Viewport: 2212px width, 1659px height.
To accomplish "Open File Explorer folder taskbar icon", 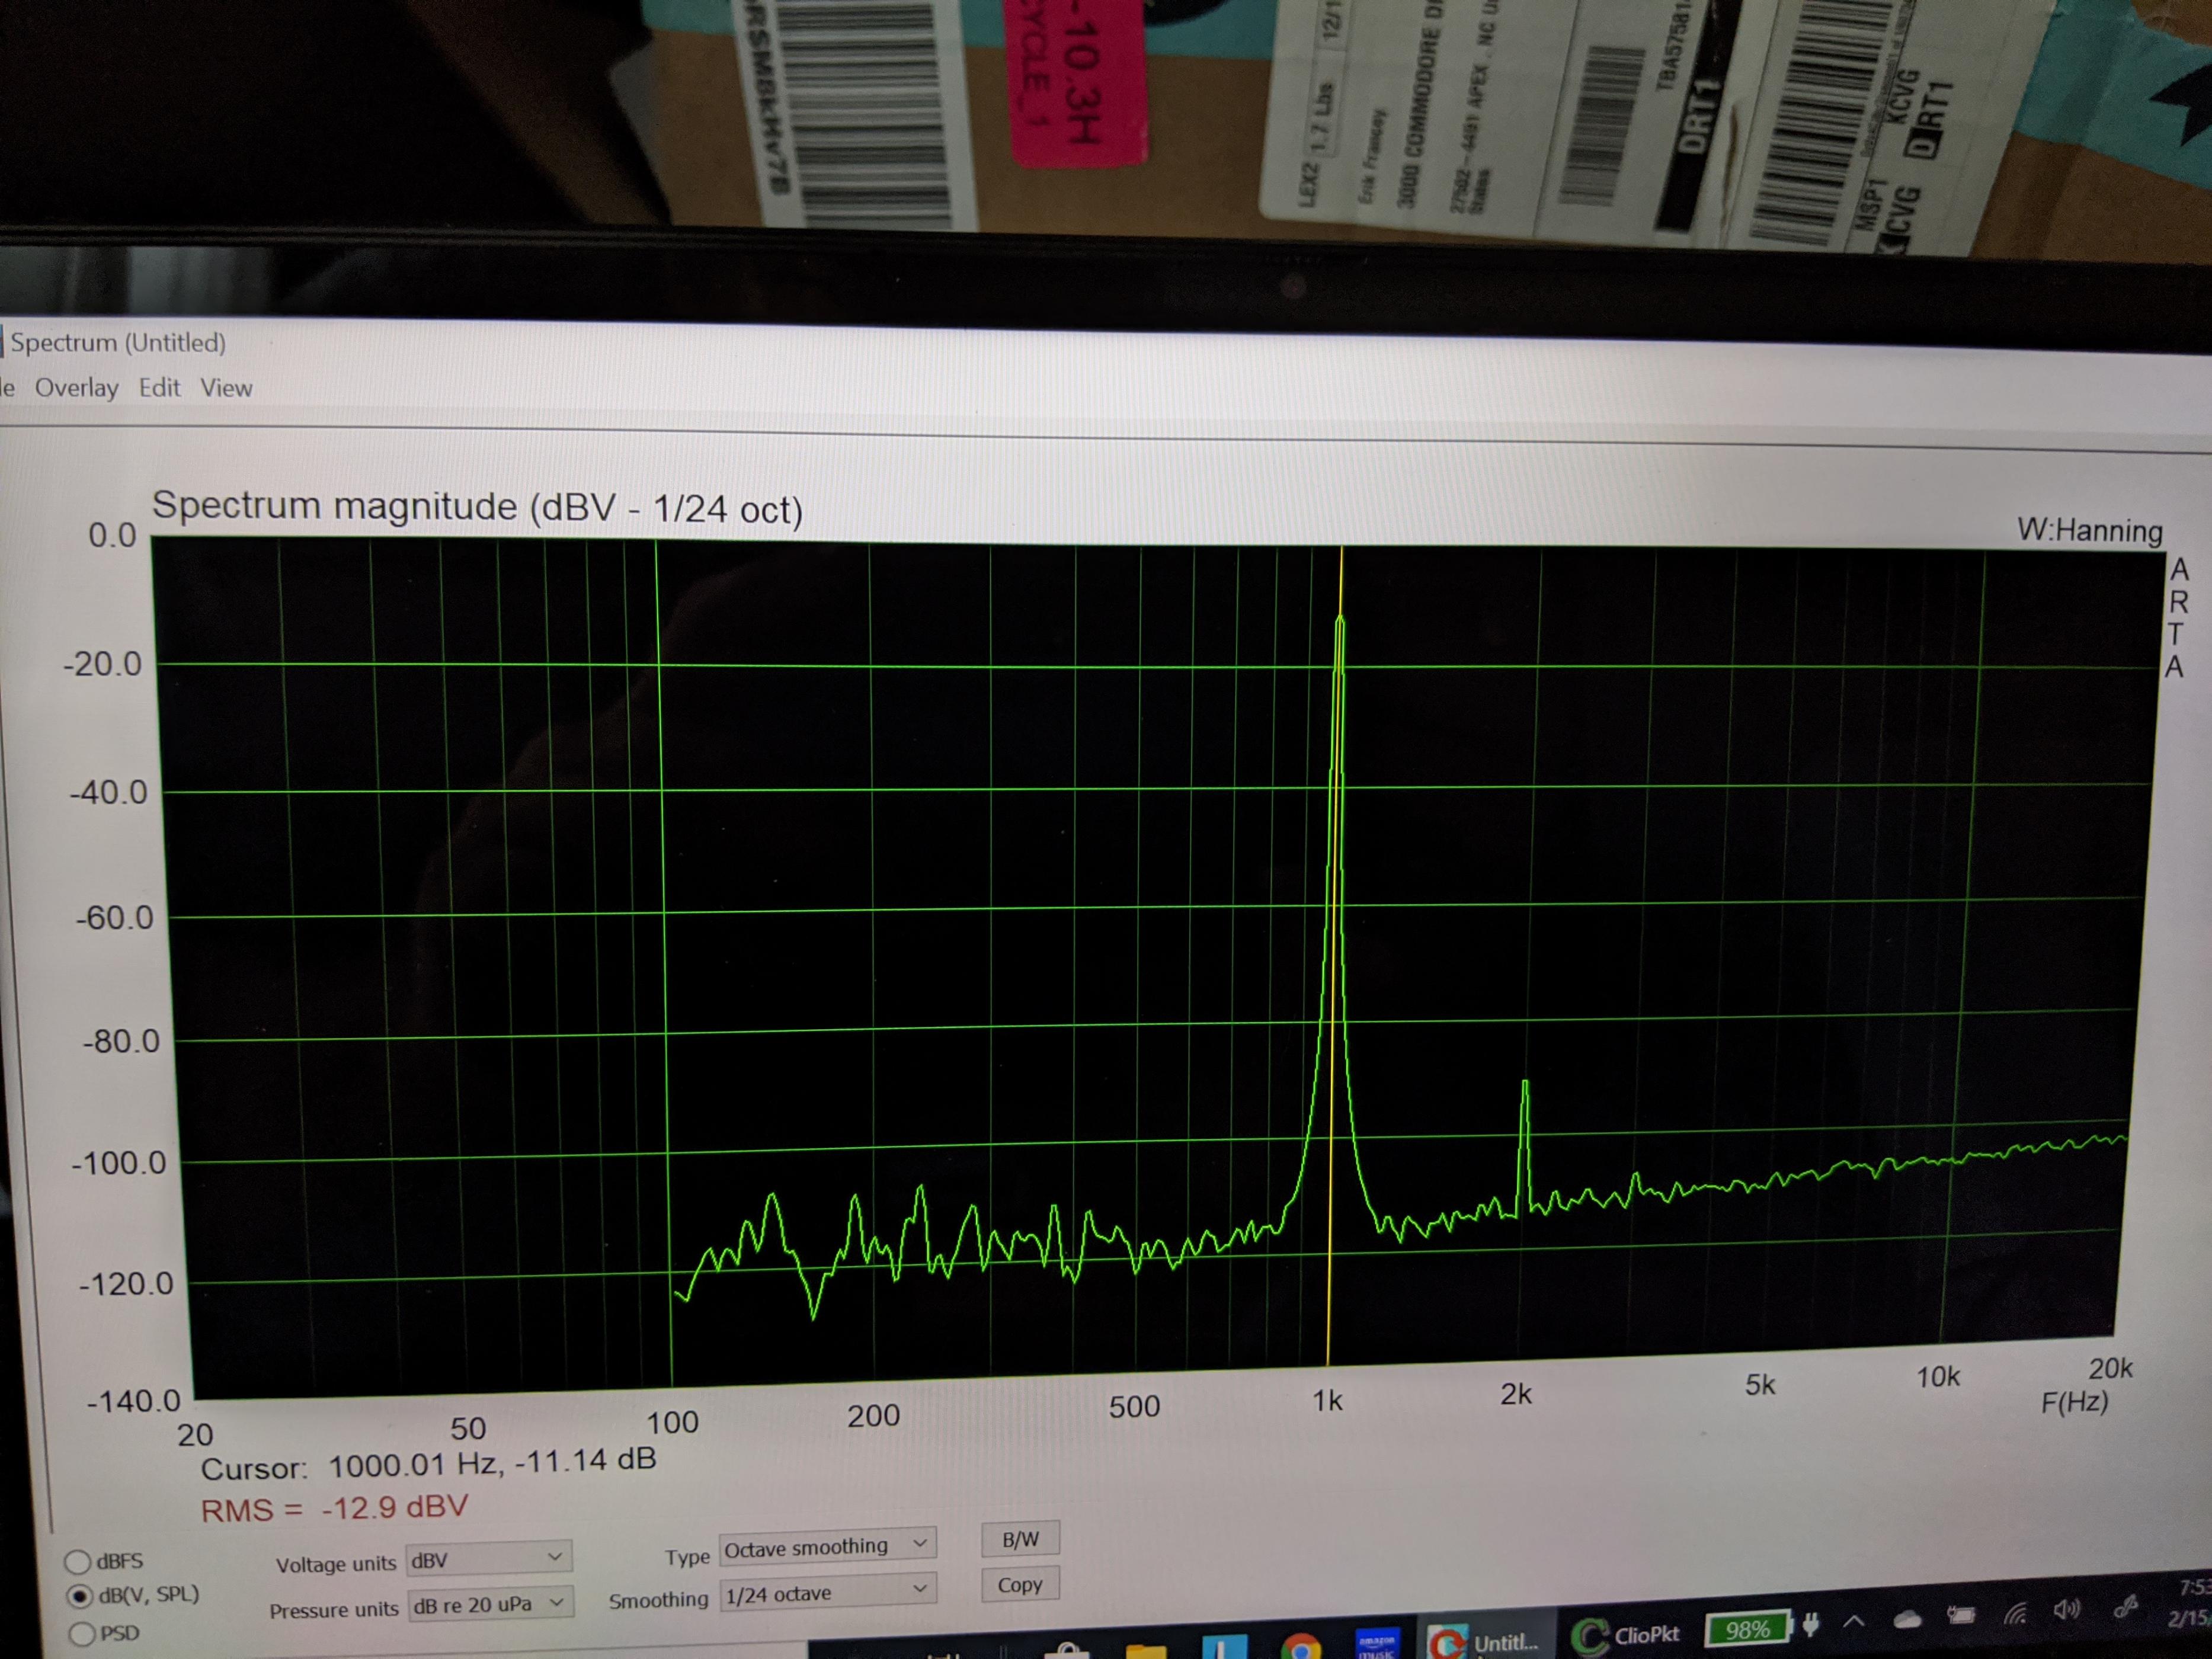I will tap(1146, 1651).
